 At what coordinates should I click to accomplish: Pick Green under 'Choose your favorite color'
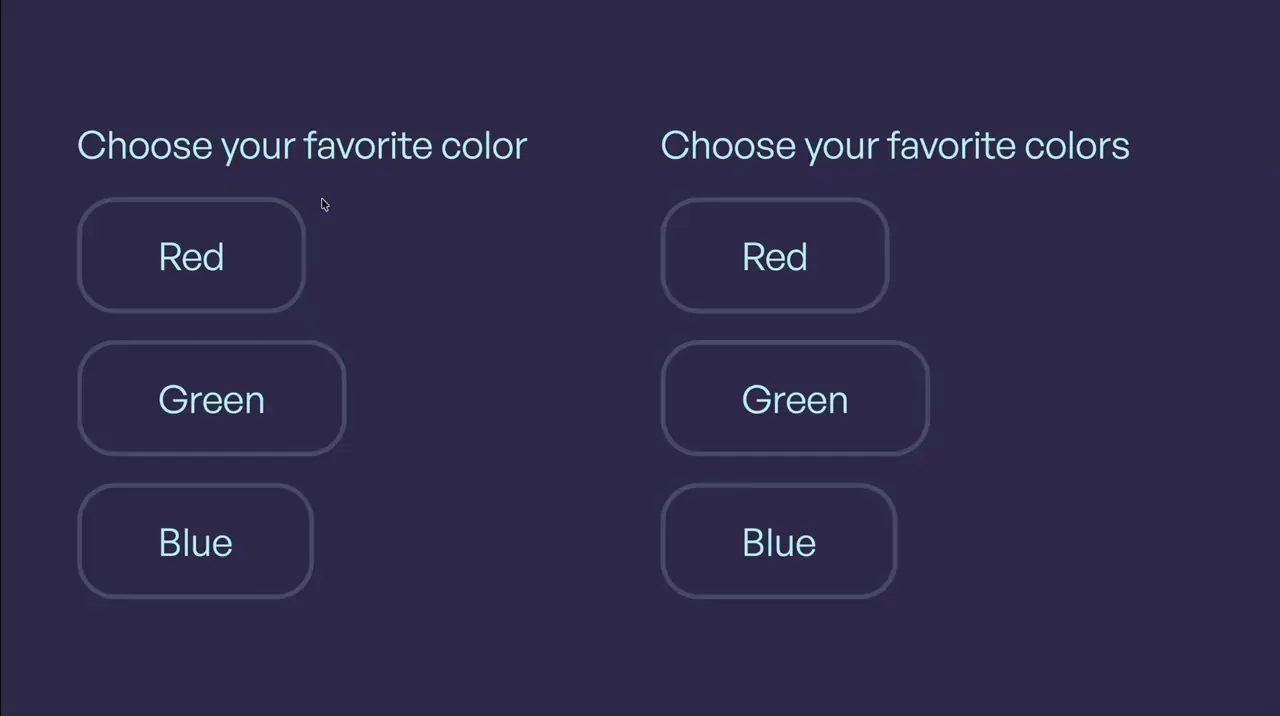pos(211,399)
